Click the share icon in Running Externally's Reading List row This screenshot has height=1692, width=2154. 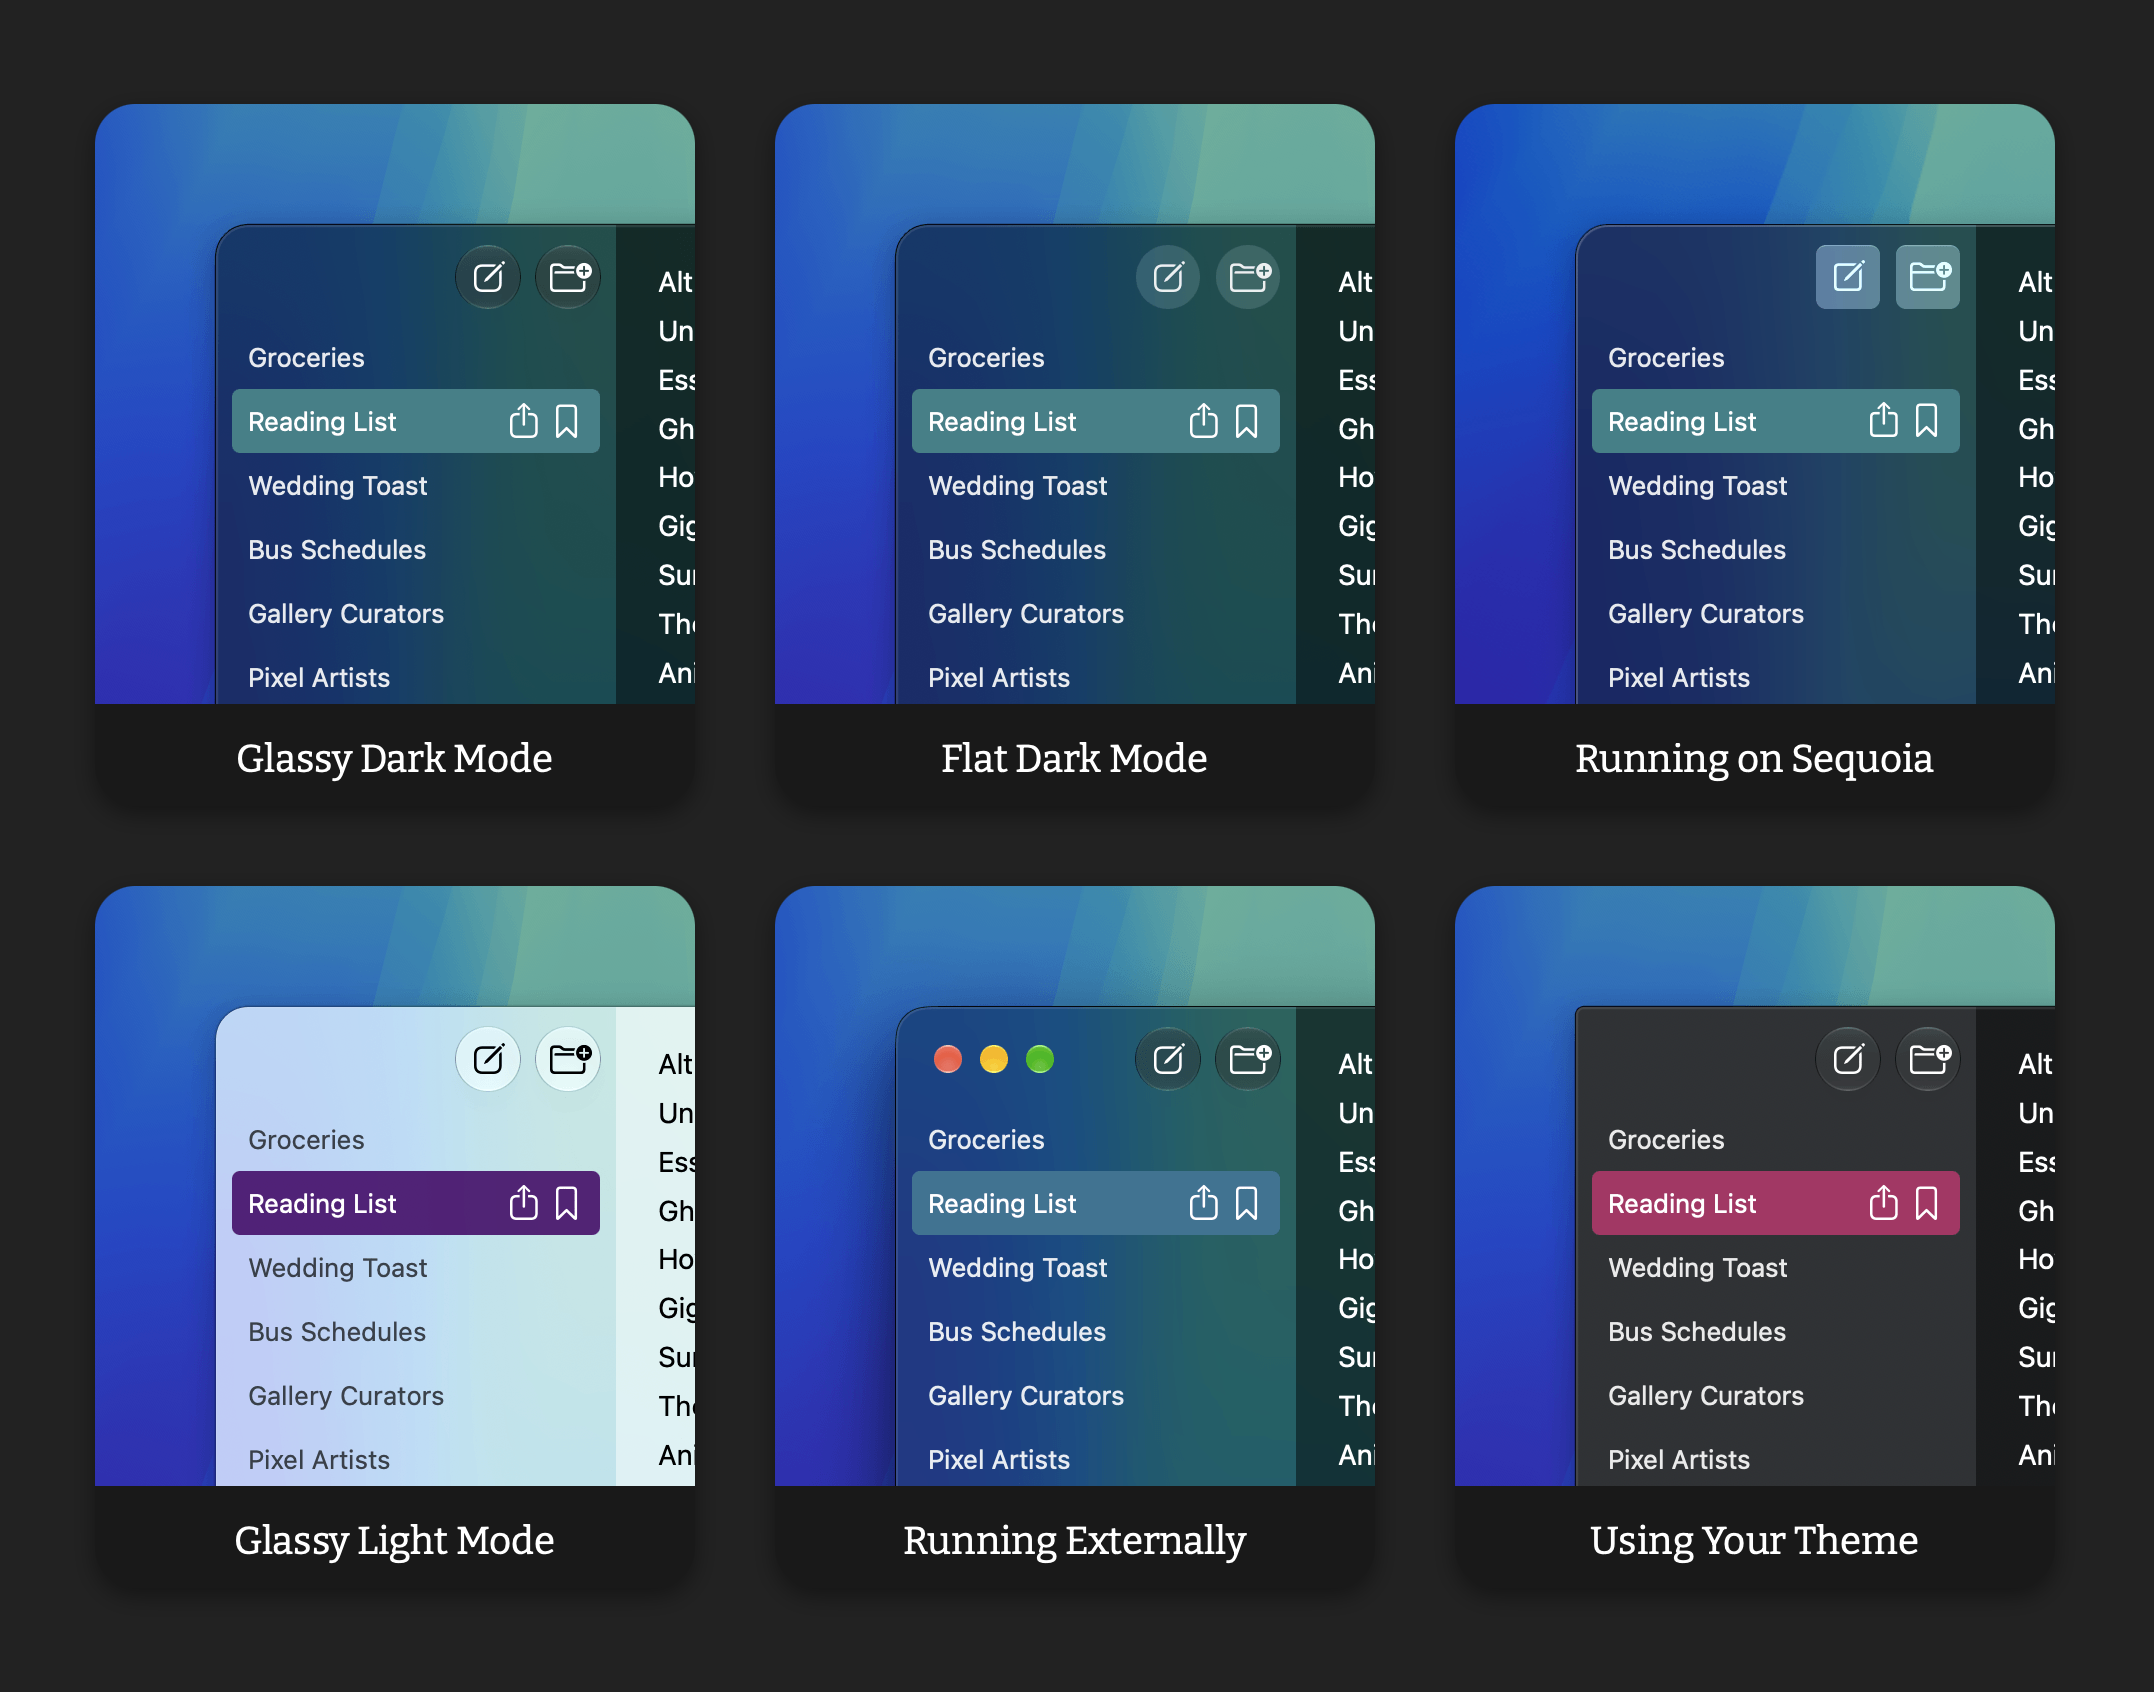tap(1203, 1203)
